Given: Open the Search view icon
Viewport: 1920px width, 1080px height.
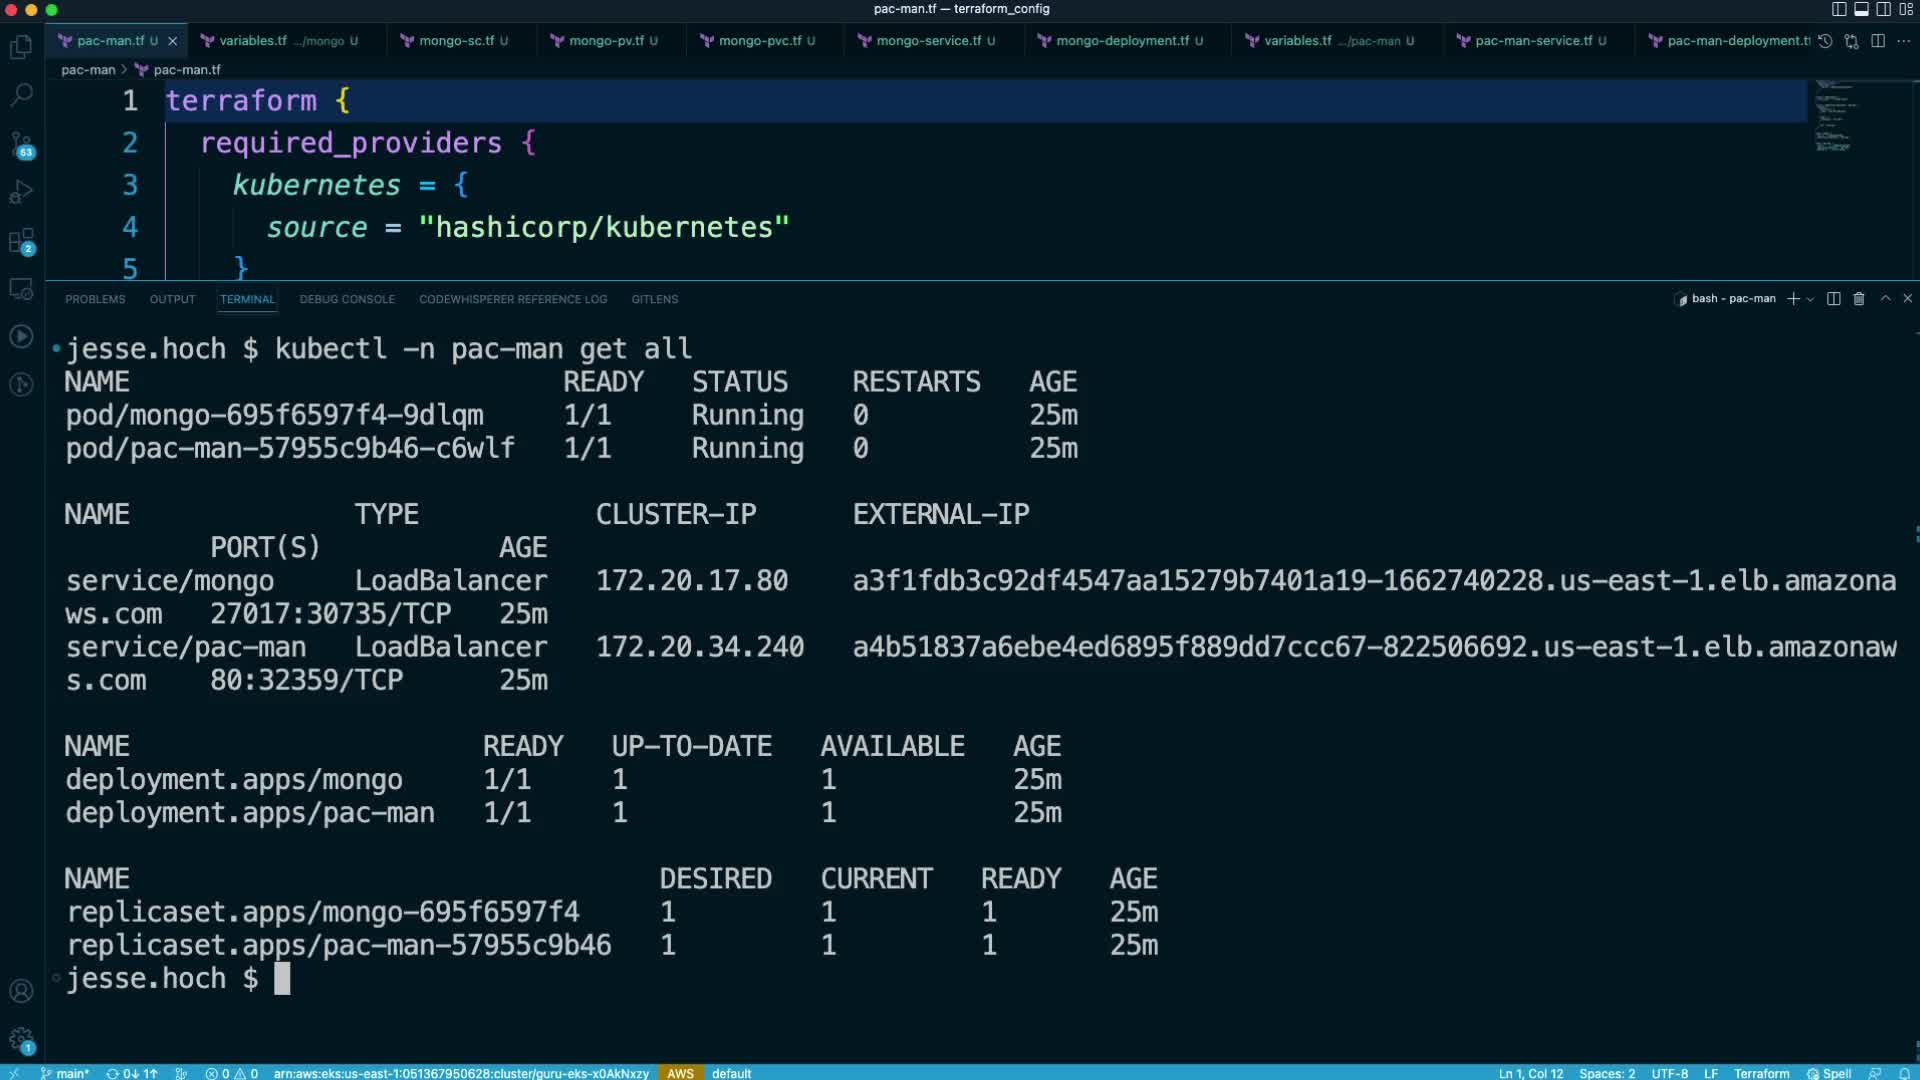Looking at the screenshot, I should [21, 95].
